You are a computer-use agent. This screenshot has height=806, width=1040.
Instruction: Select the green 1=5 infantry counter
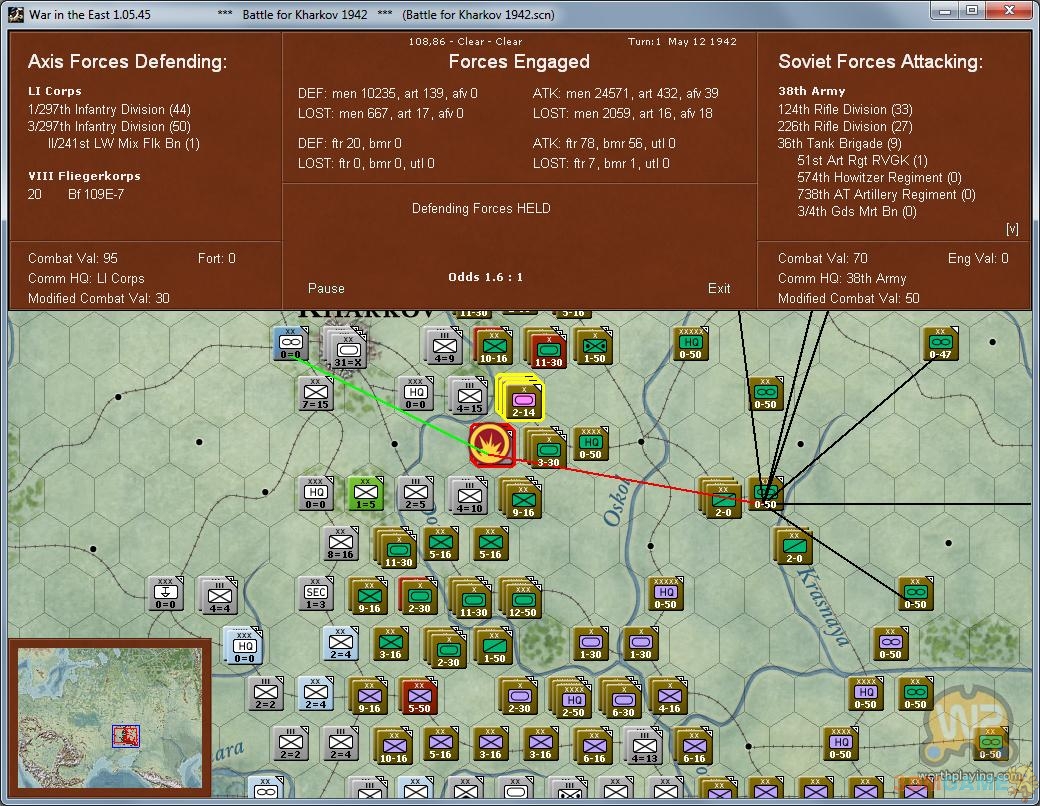click(x=366, y=494)
